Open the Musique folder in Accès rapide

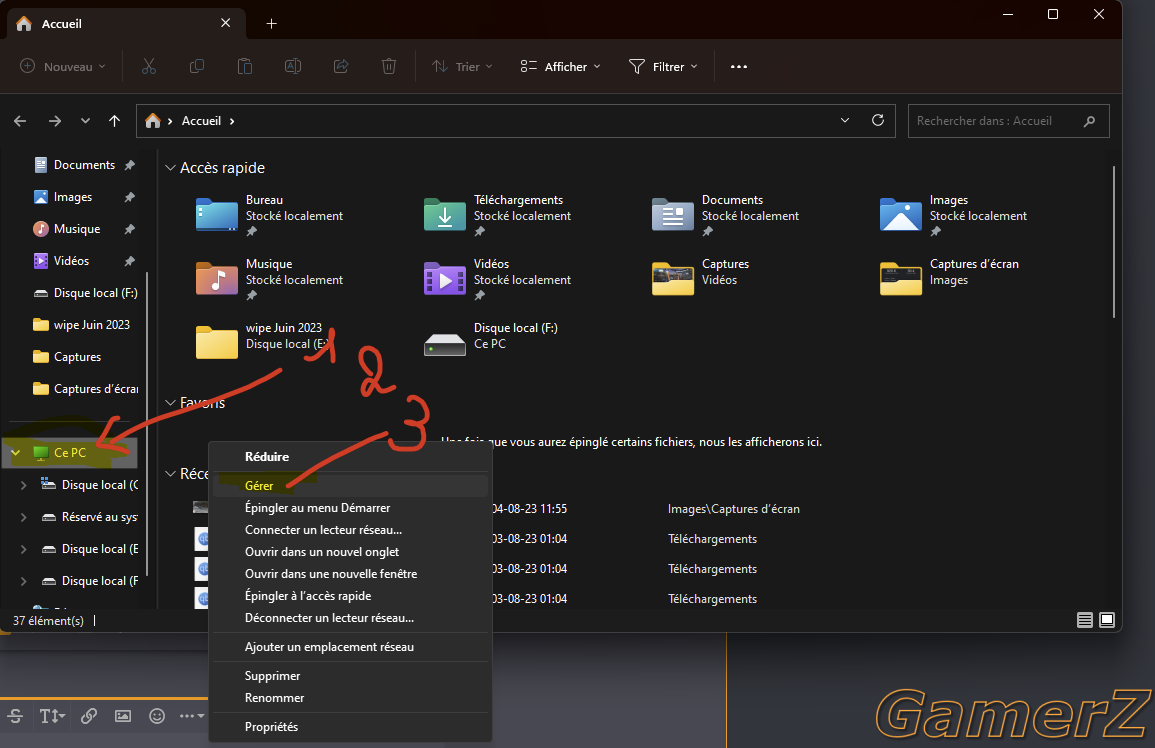point(217,279)
